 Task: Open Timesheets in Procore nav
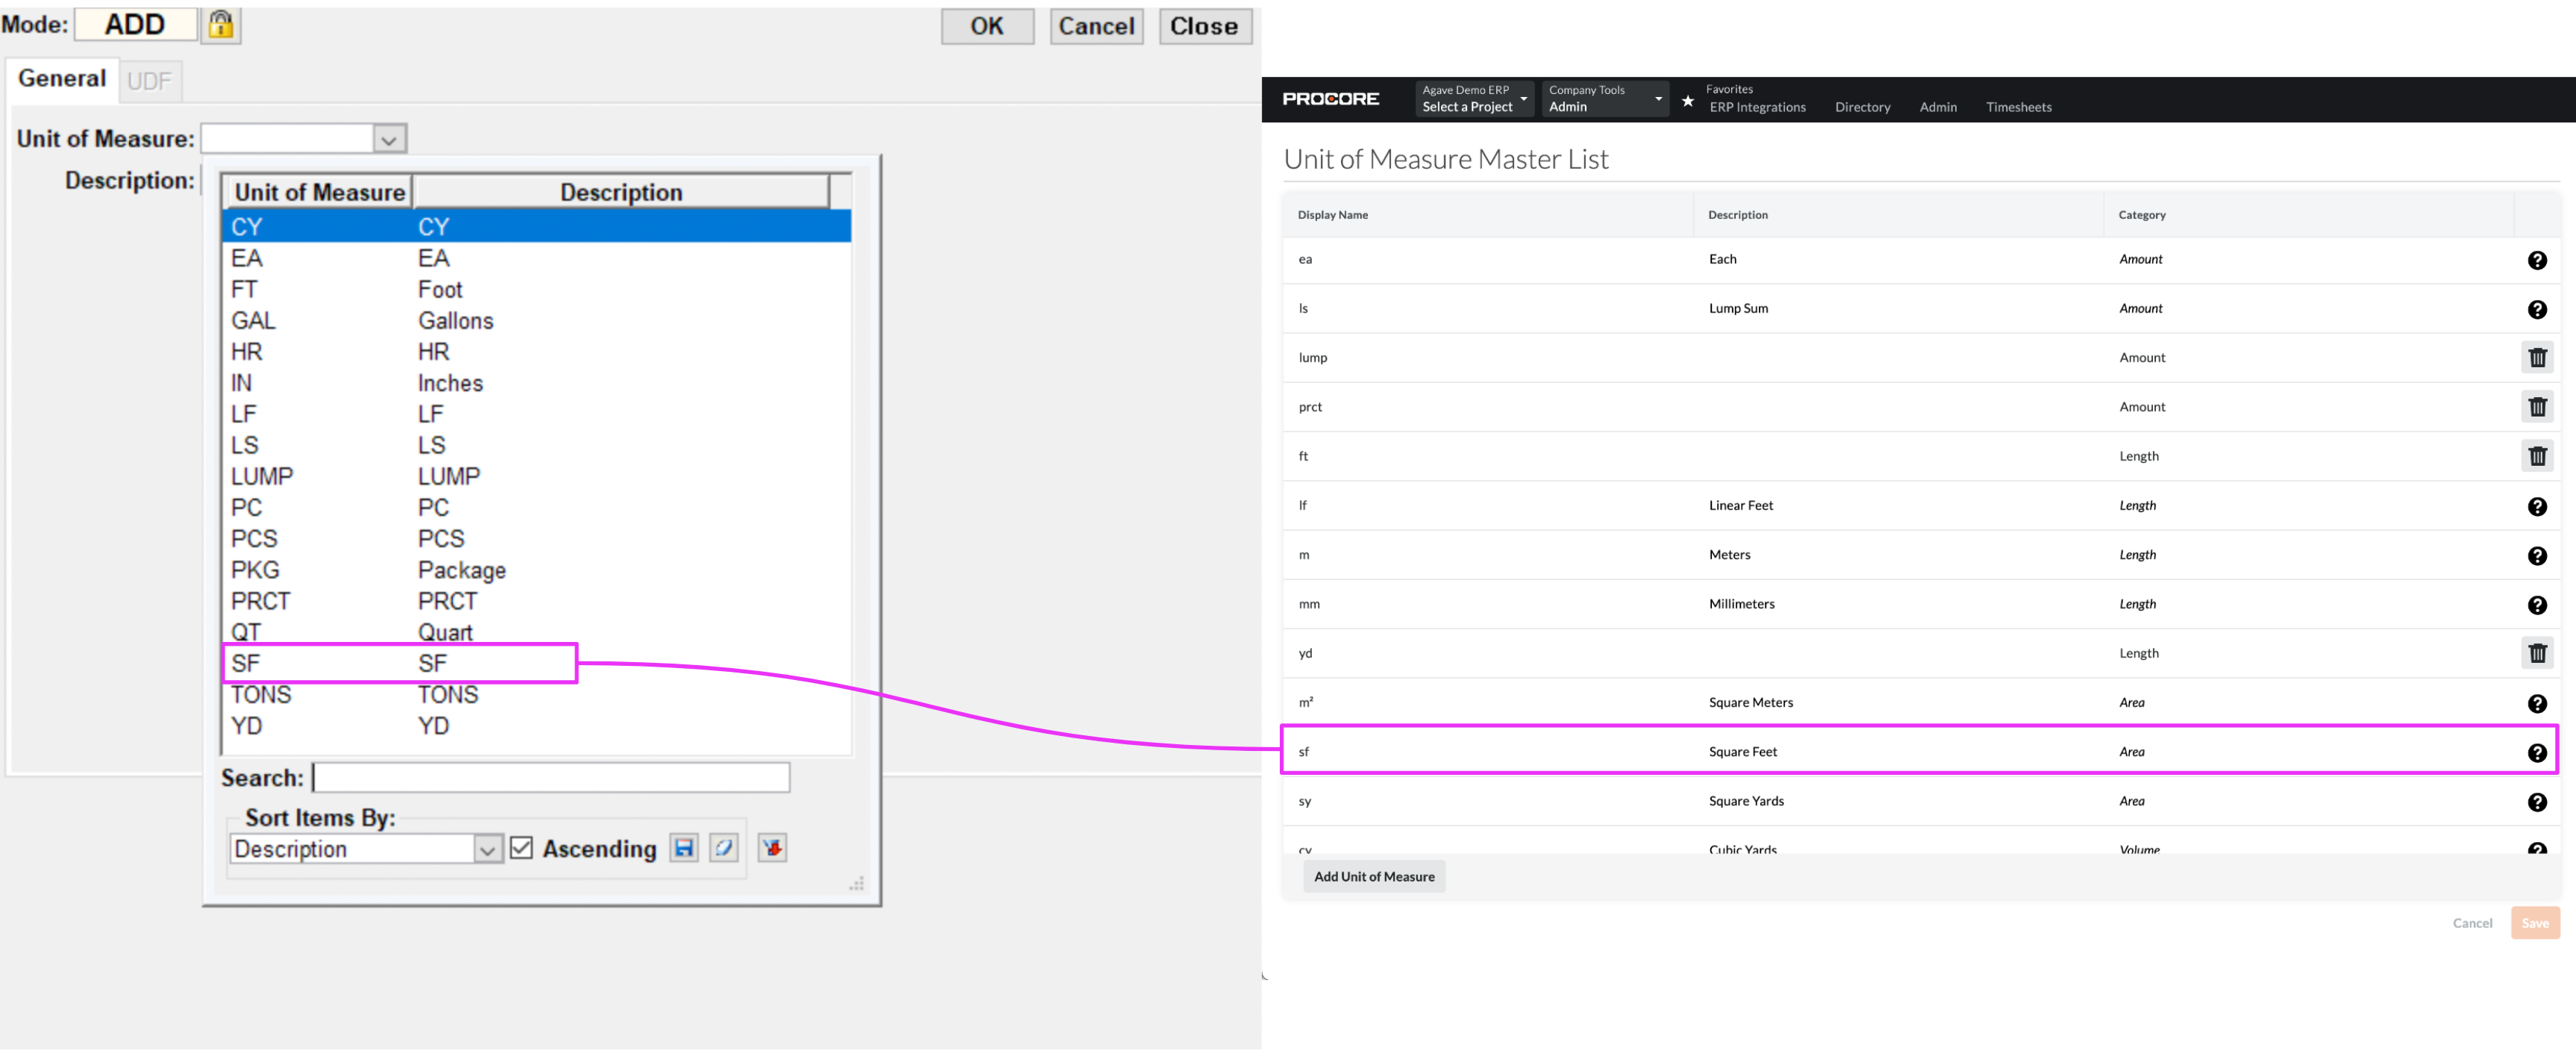(x=2018, y=107)
